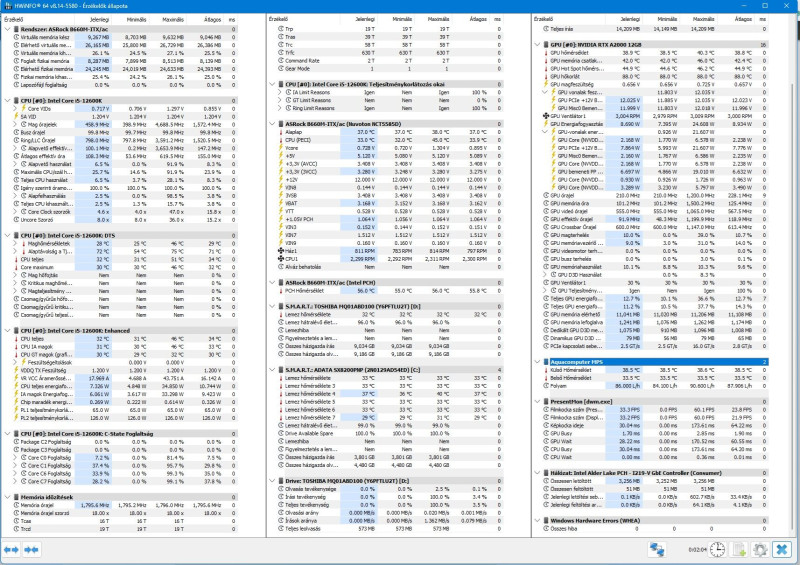Click lightning icon of SA VID
The height and width of the screenshot is (565, 800).
pos(16,116)
